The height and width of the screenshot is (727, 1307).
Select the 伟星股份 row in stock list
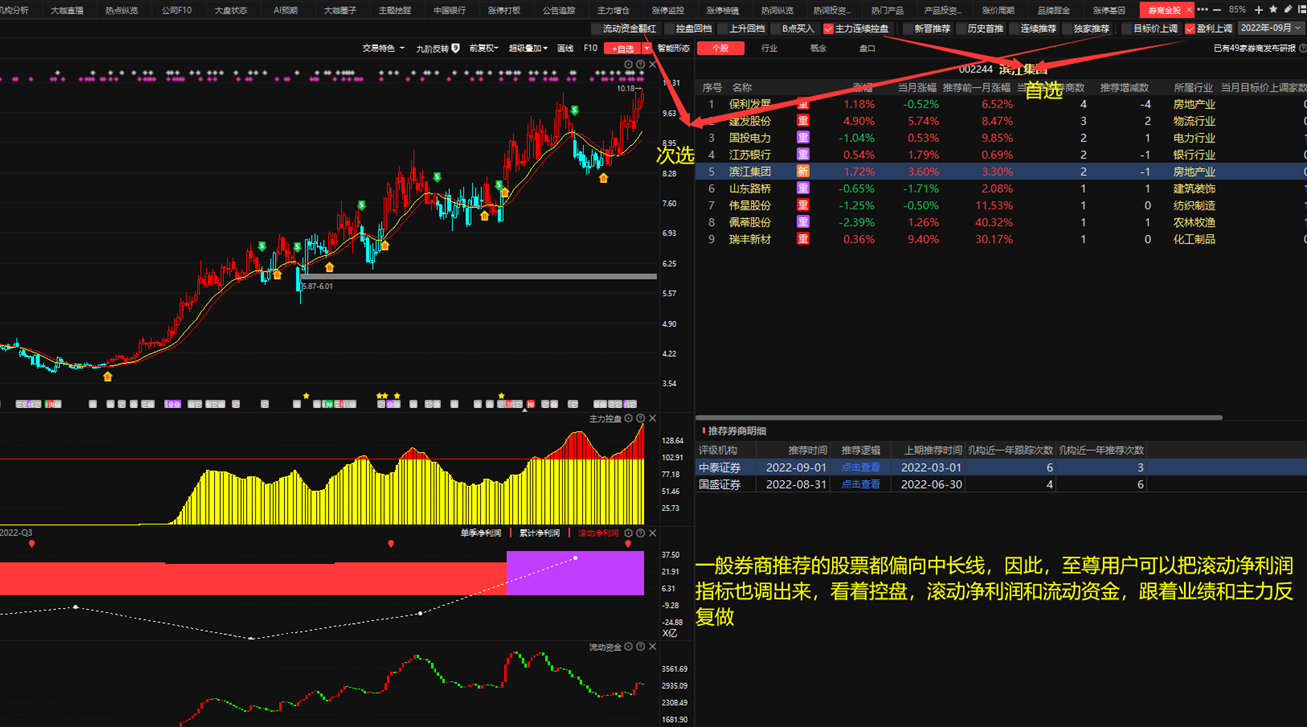point(1001,205)
